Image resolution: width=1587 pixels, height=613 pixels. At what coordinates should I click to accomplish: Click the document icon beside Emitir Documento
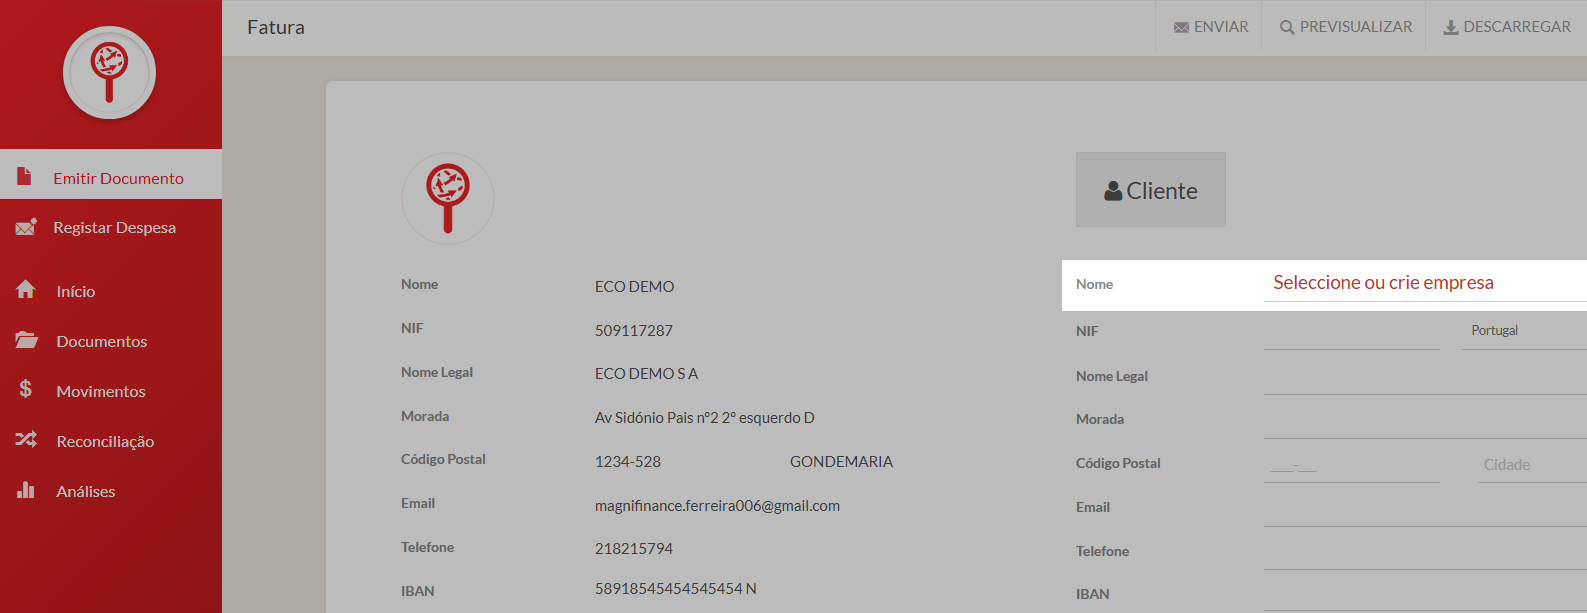[25, 176]
